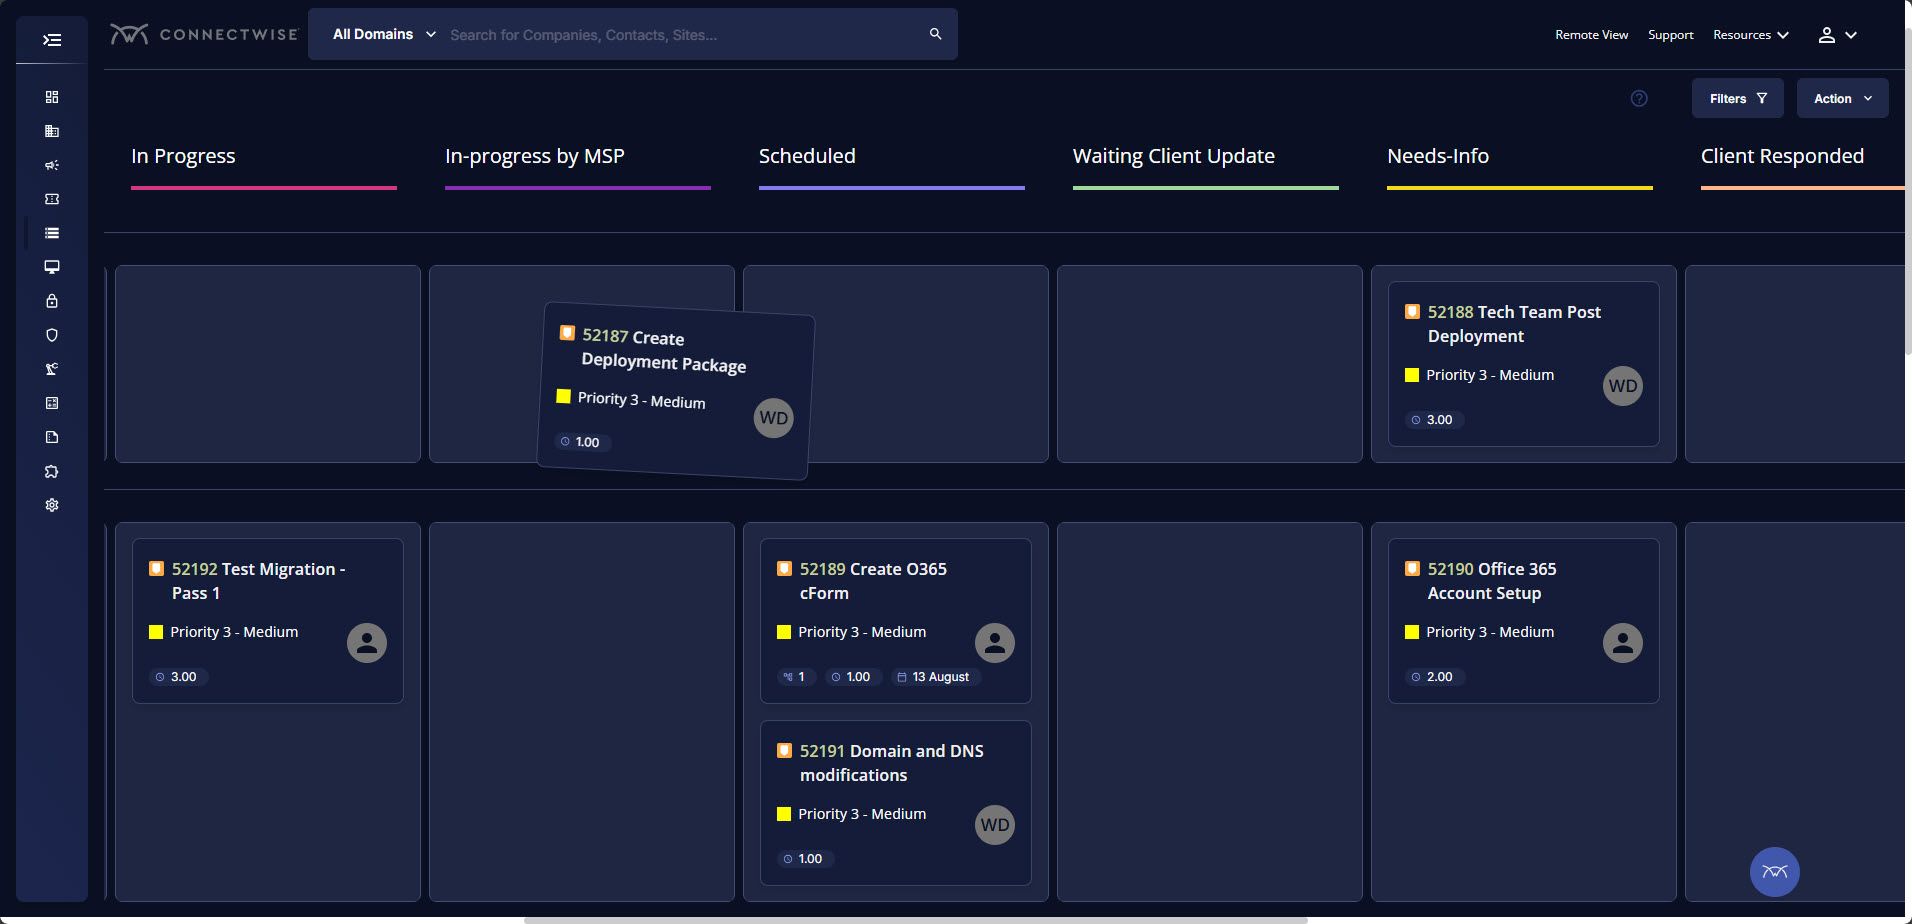The image size is (1912, 924).
Task: Select the monitor devices icon in sidebar
Action: click(x=52, y=267)
